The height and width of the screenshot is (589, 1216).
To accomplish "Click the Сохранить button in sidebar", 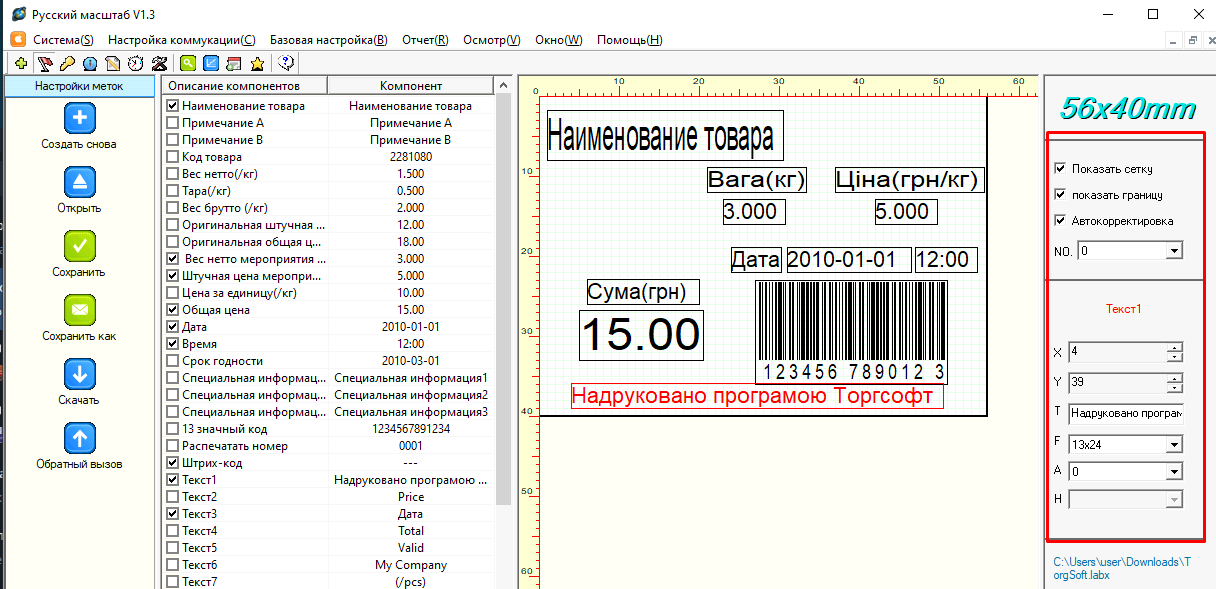I will [x=80, y=244].
